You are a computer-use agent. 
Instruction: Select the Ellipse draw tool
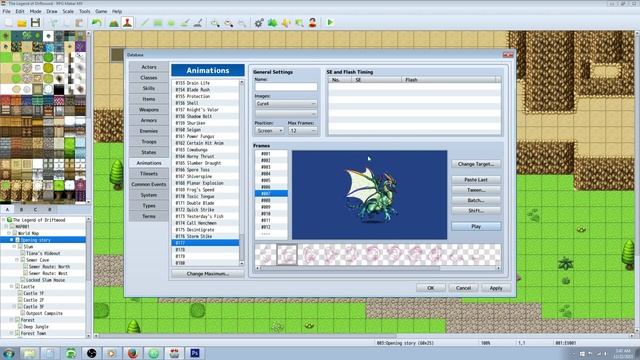pyautogui.click(x=171, y=23)
